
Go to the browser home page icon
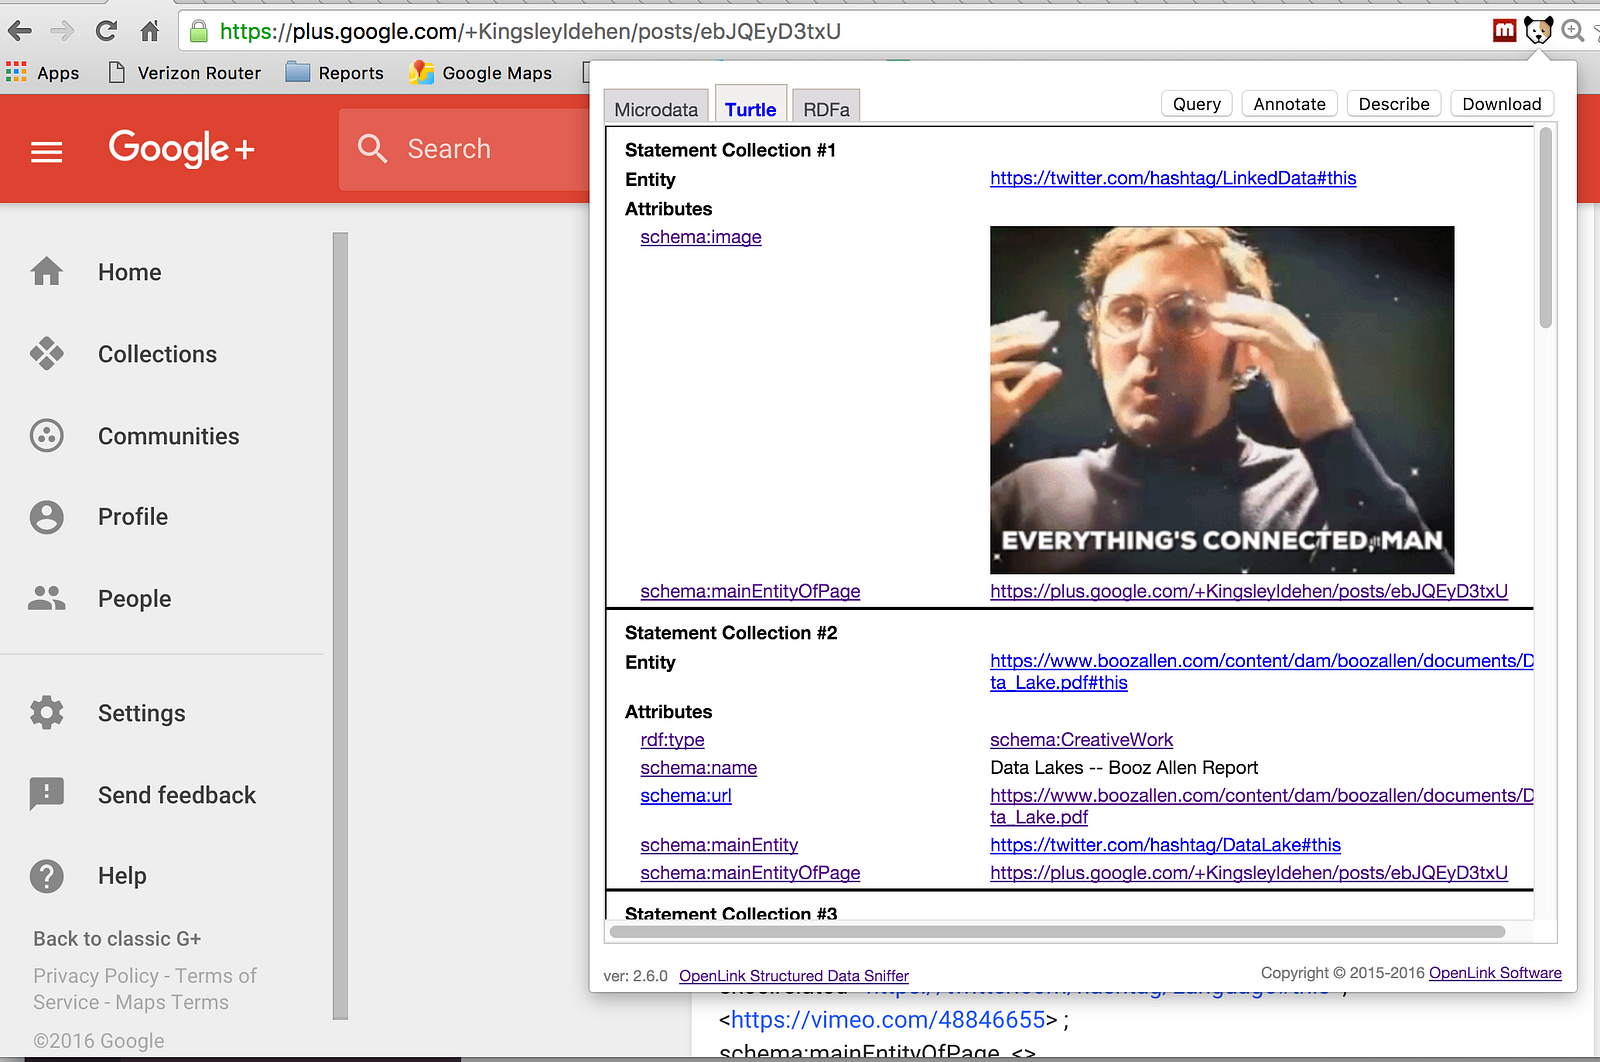[150, 31]
